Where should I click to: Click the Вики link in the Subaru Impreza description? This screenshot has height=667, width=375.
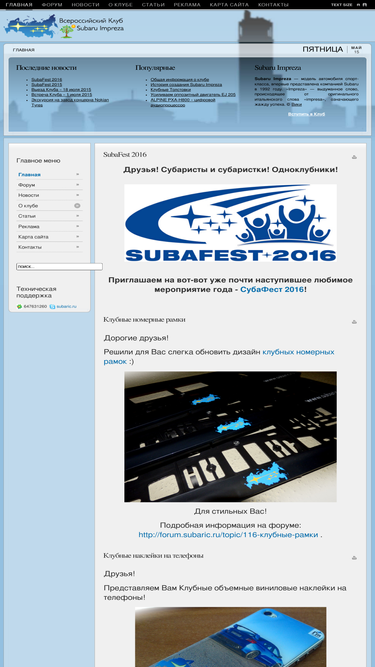pos(297,104)
